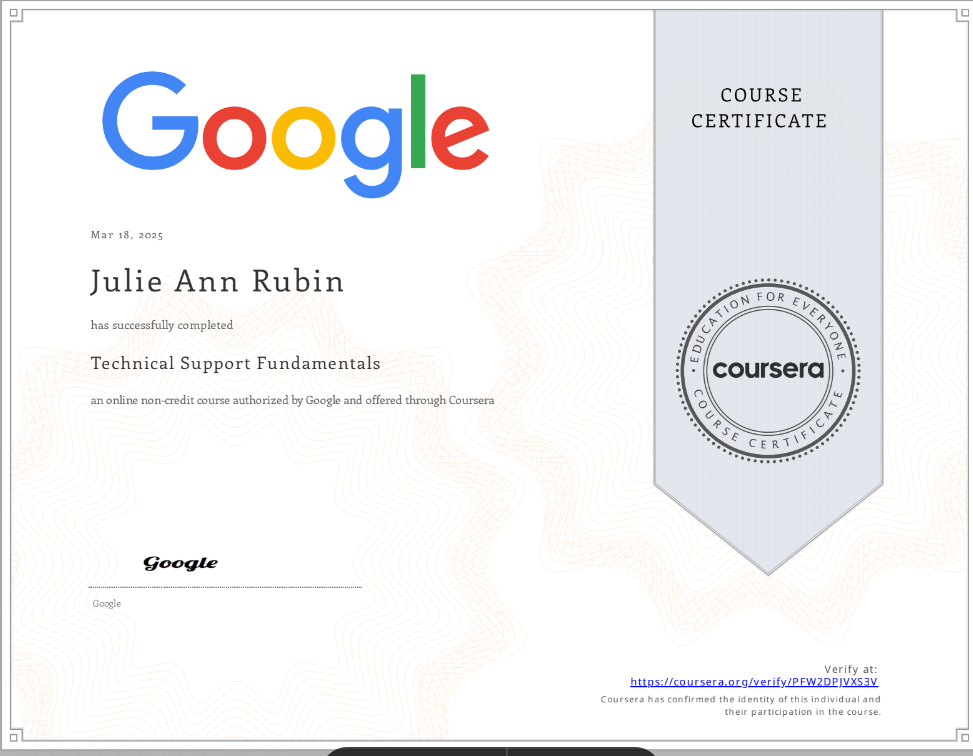Click the Google signature above the line
The width and height of the screenshot is (973, 756).
(x=181, y=564)
